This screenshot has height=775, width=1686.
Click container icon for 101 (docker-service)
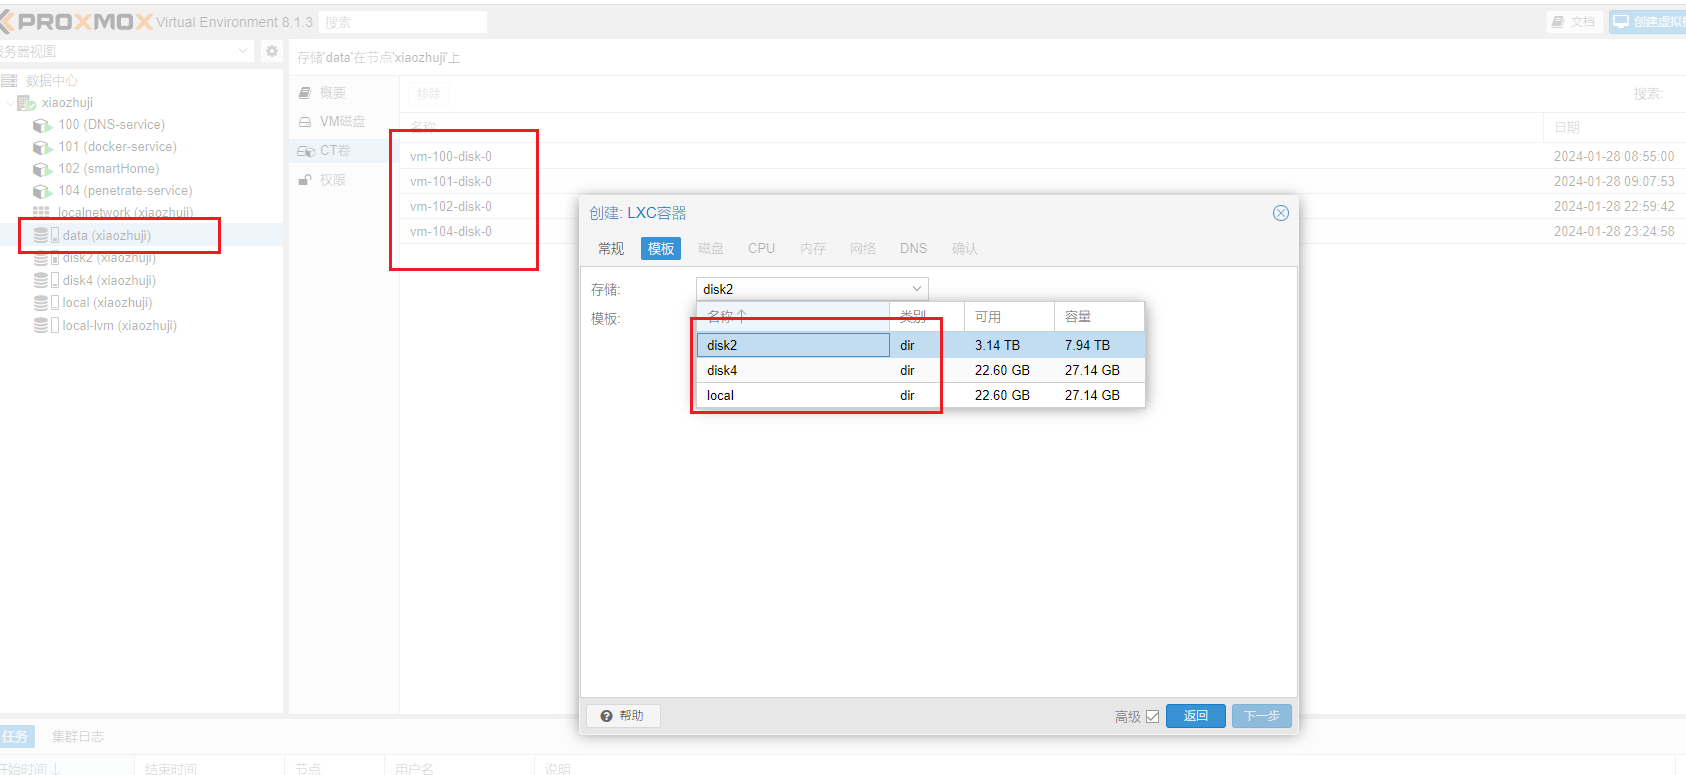(42, 147)
